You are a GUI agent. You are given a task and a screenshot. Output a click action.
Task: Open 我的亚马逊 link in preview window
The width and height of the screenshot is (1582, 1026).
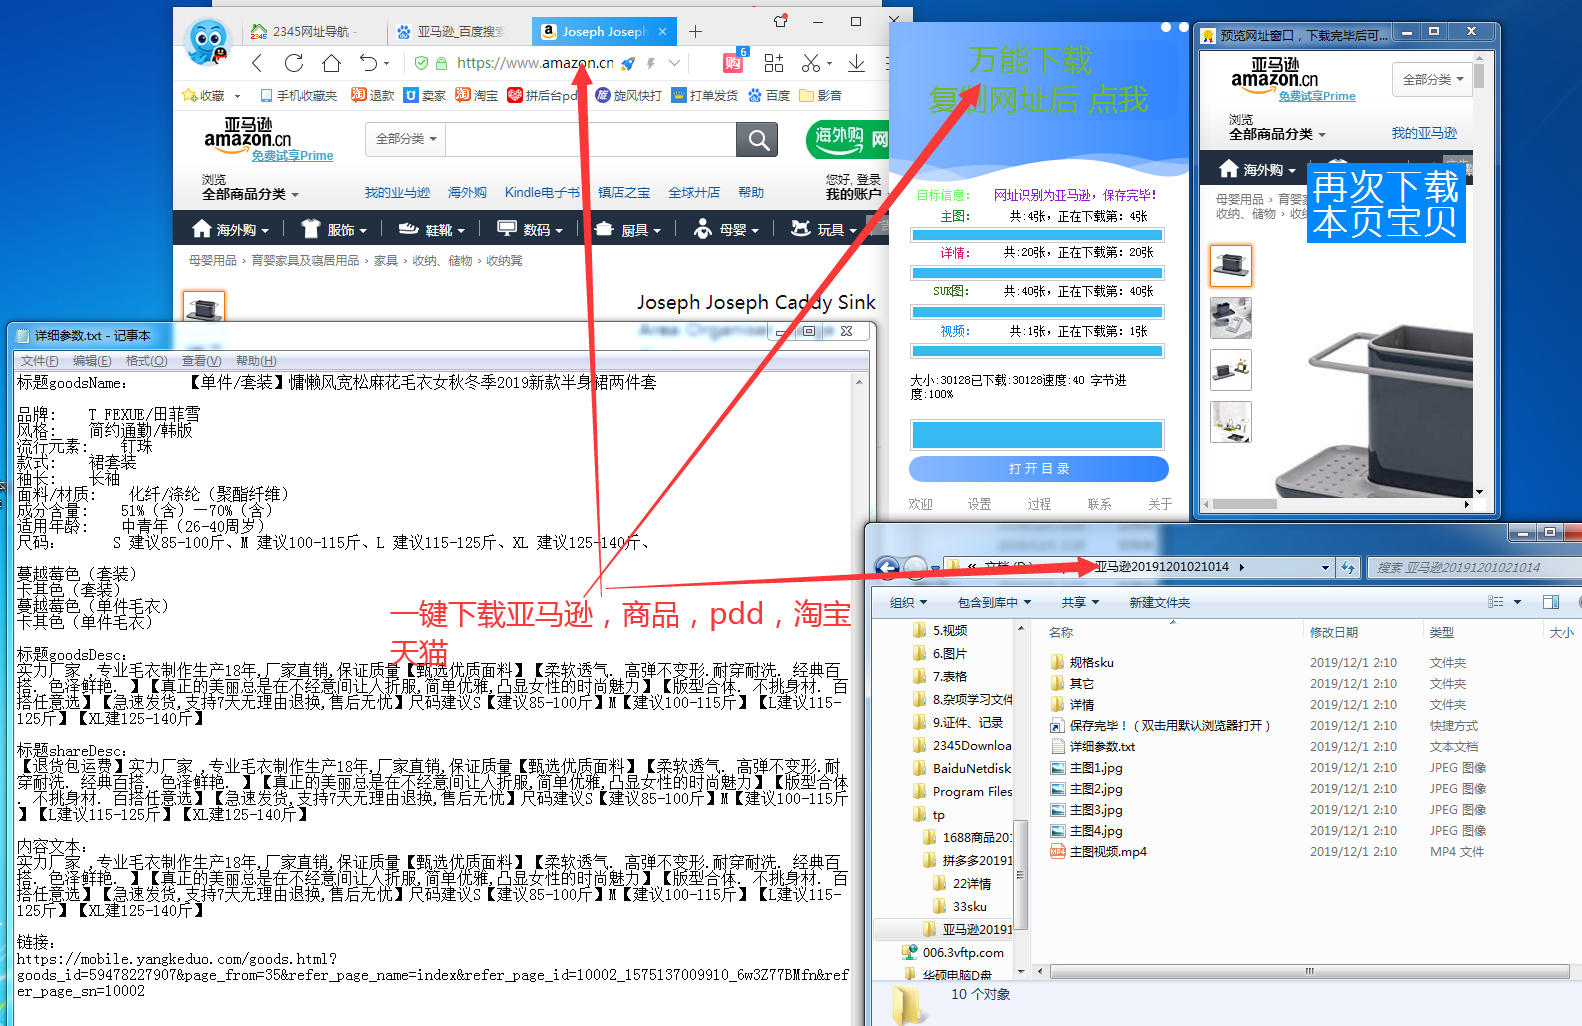coord(1424,133)
